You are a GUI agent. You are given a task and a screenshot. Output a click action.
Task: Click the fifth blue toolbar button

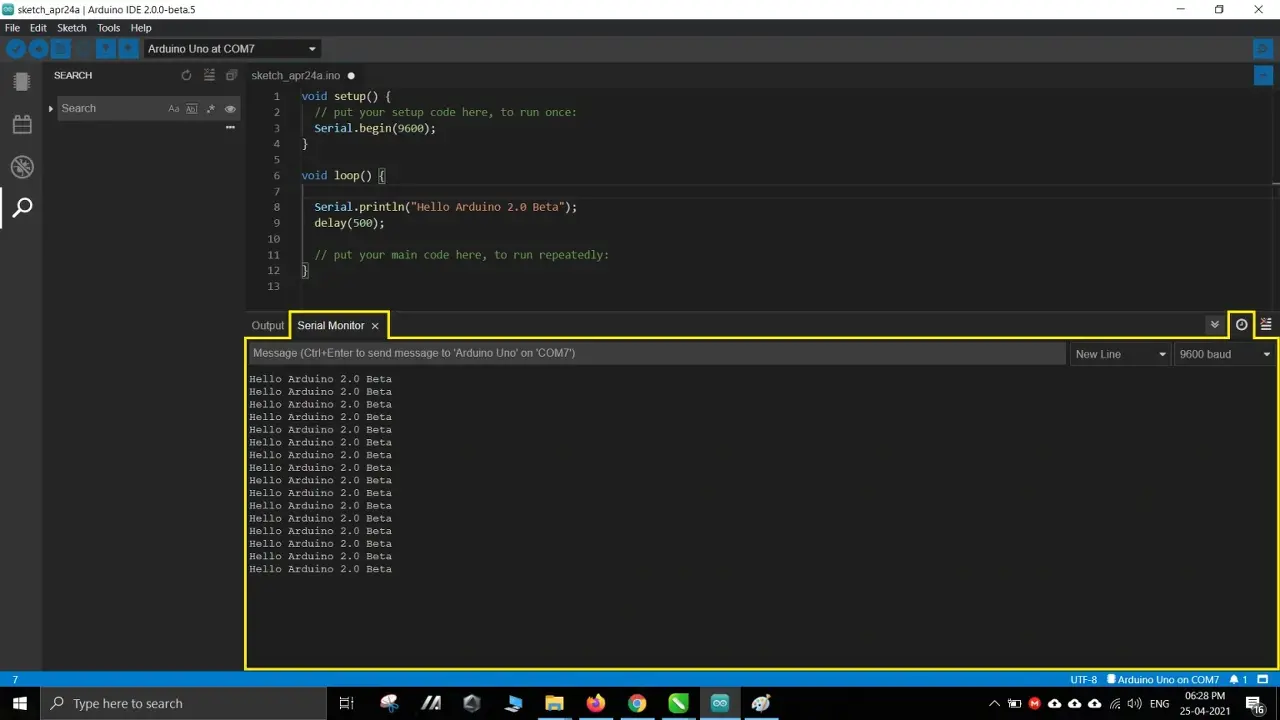click(105, 48)
